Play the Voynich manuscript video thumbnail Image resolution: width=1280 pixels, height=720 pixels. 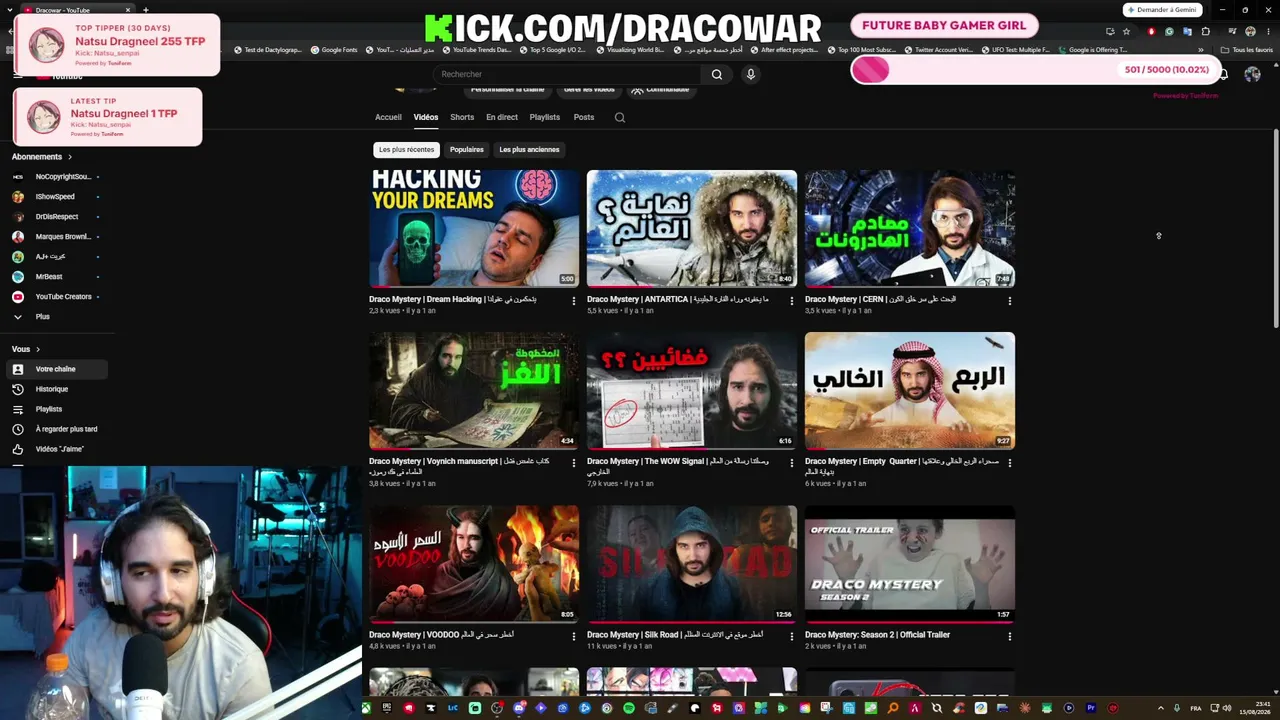474,391
